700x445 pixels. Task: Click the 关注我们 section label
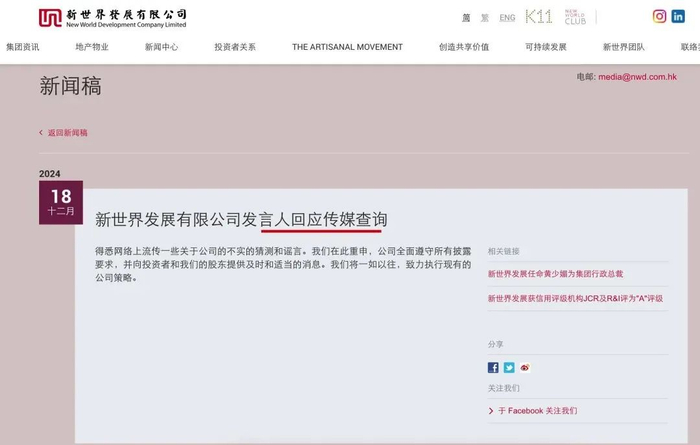(503, 388)
